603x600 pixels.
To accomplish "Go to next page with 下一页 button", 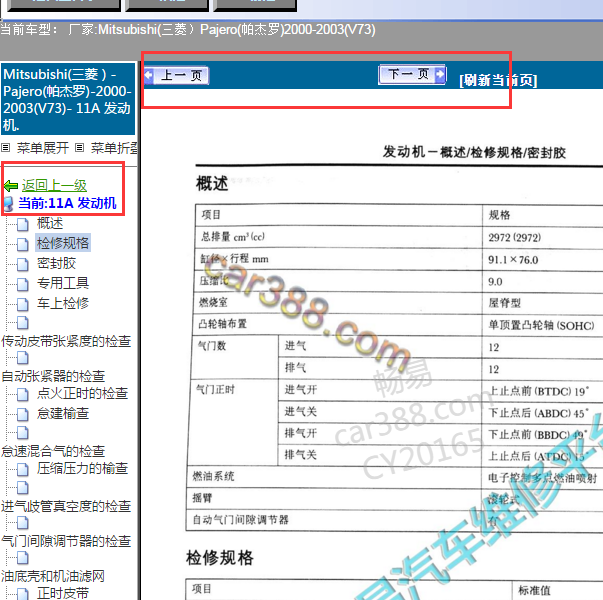I will point(412,74).
